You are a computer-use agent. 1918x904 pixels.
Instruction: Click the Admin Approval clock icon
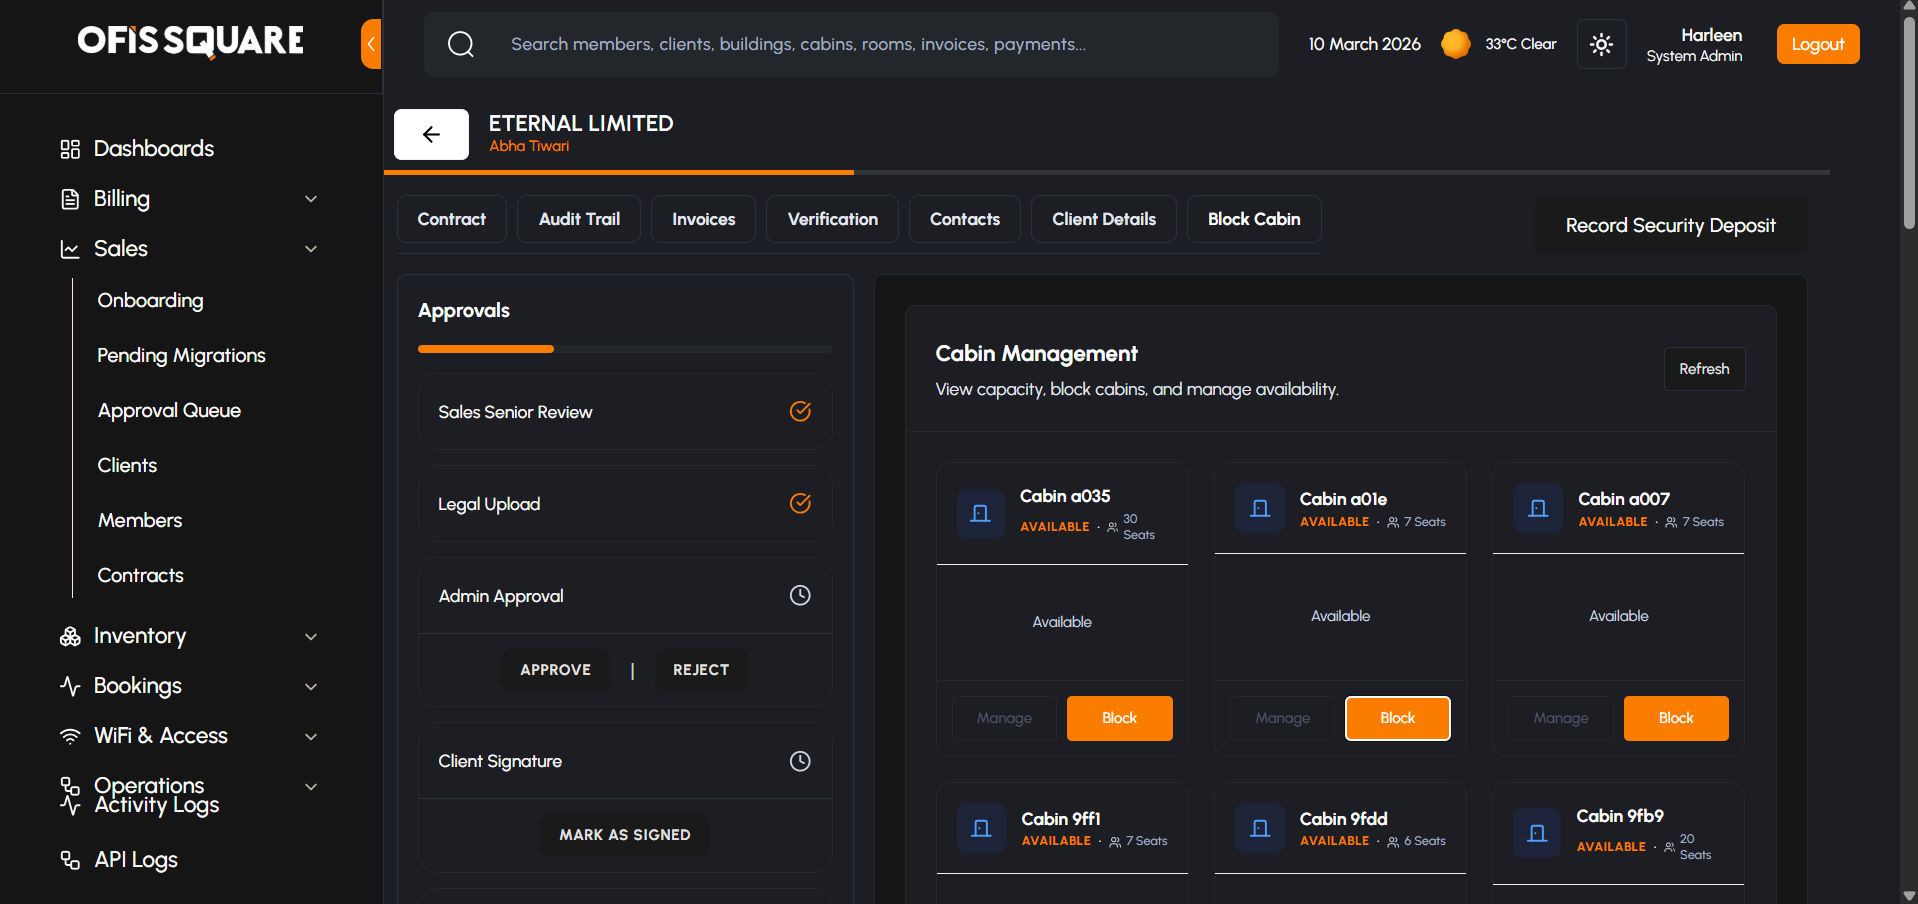(x=800, y=596)
